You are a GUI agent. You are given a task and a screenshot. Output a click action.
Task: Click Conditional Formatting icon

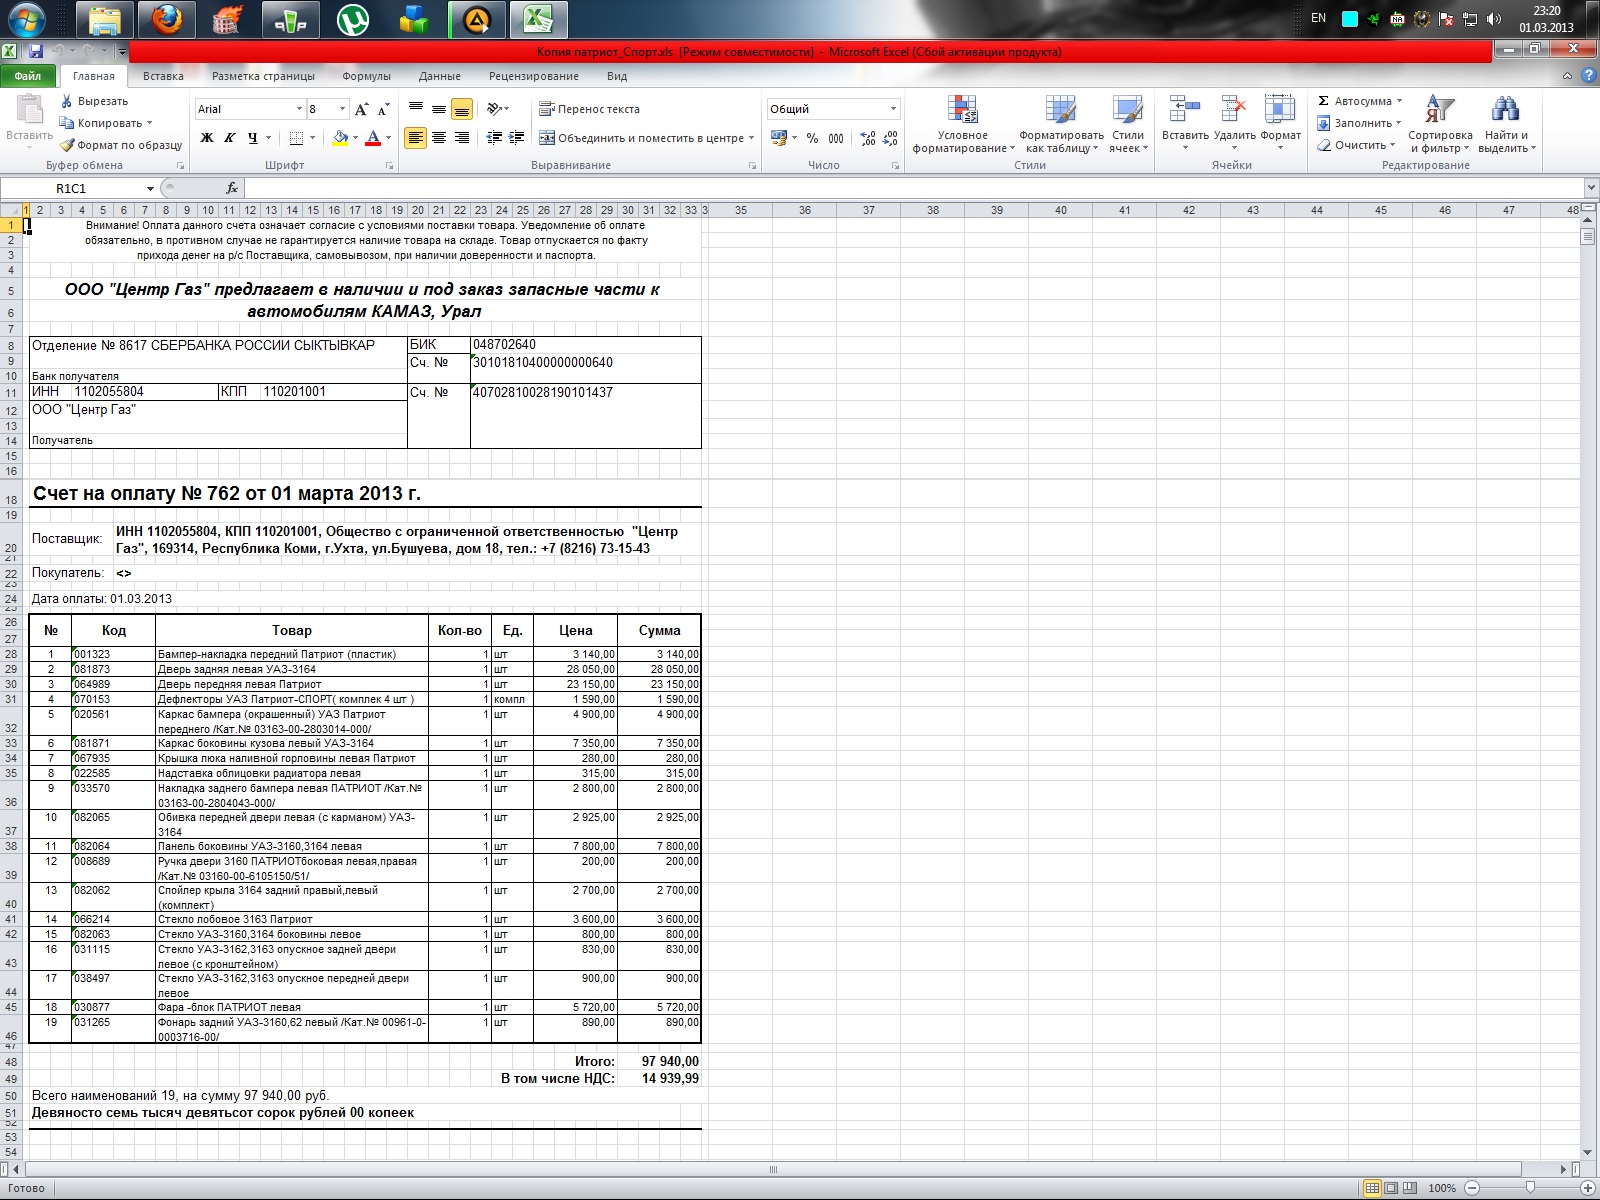962,110
